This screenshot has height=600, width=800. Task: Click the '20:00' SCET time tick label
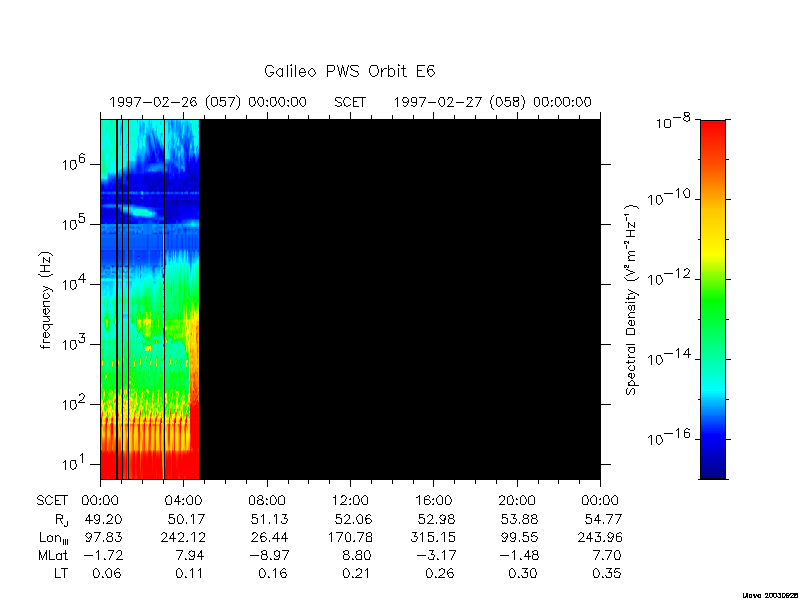[517, 501]
